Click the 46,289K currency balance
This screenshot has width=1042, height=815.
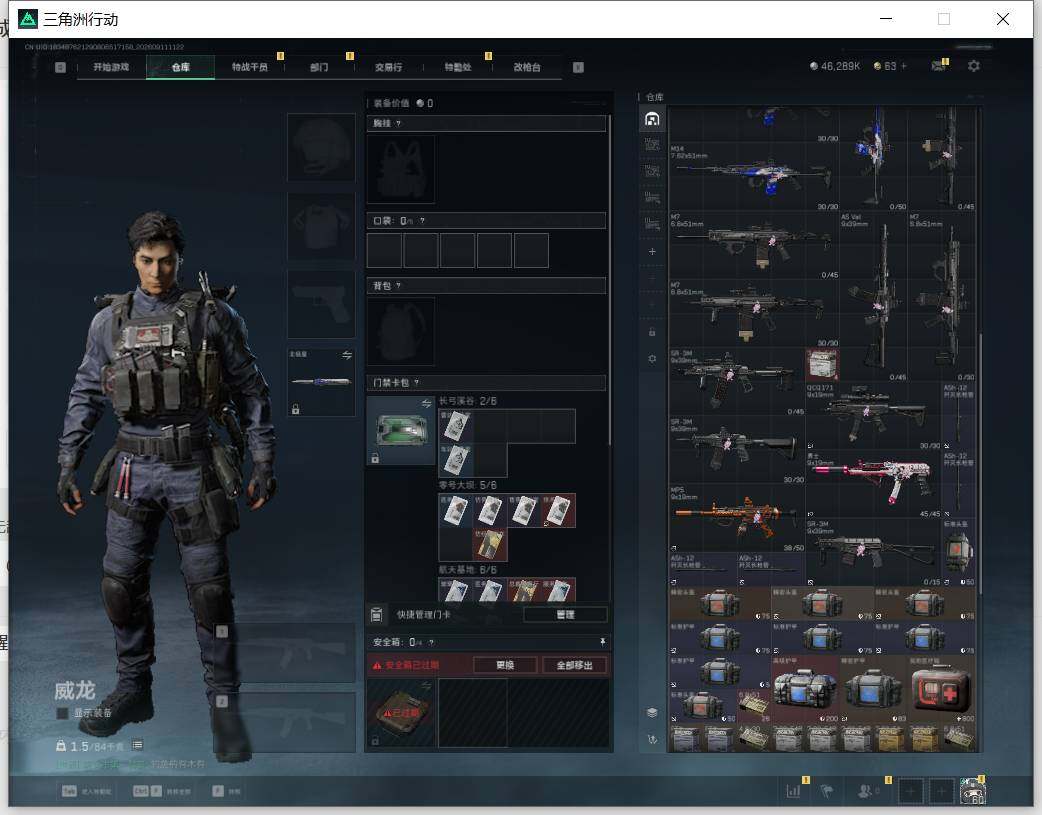[x=835, y=66]
